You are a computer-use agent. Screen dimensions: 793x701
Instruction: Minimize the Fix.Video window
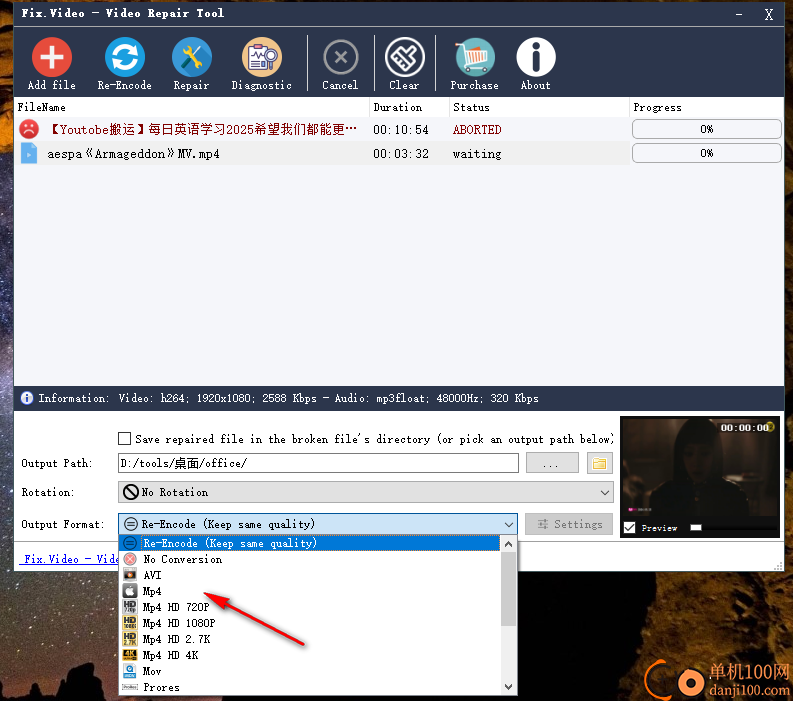tap(739, 14)
